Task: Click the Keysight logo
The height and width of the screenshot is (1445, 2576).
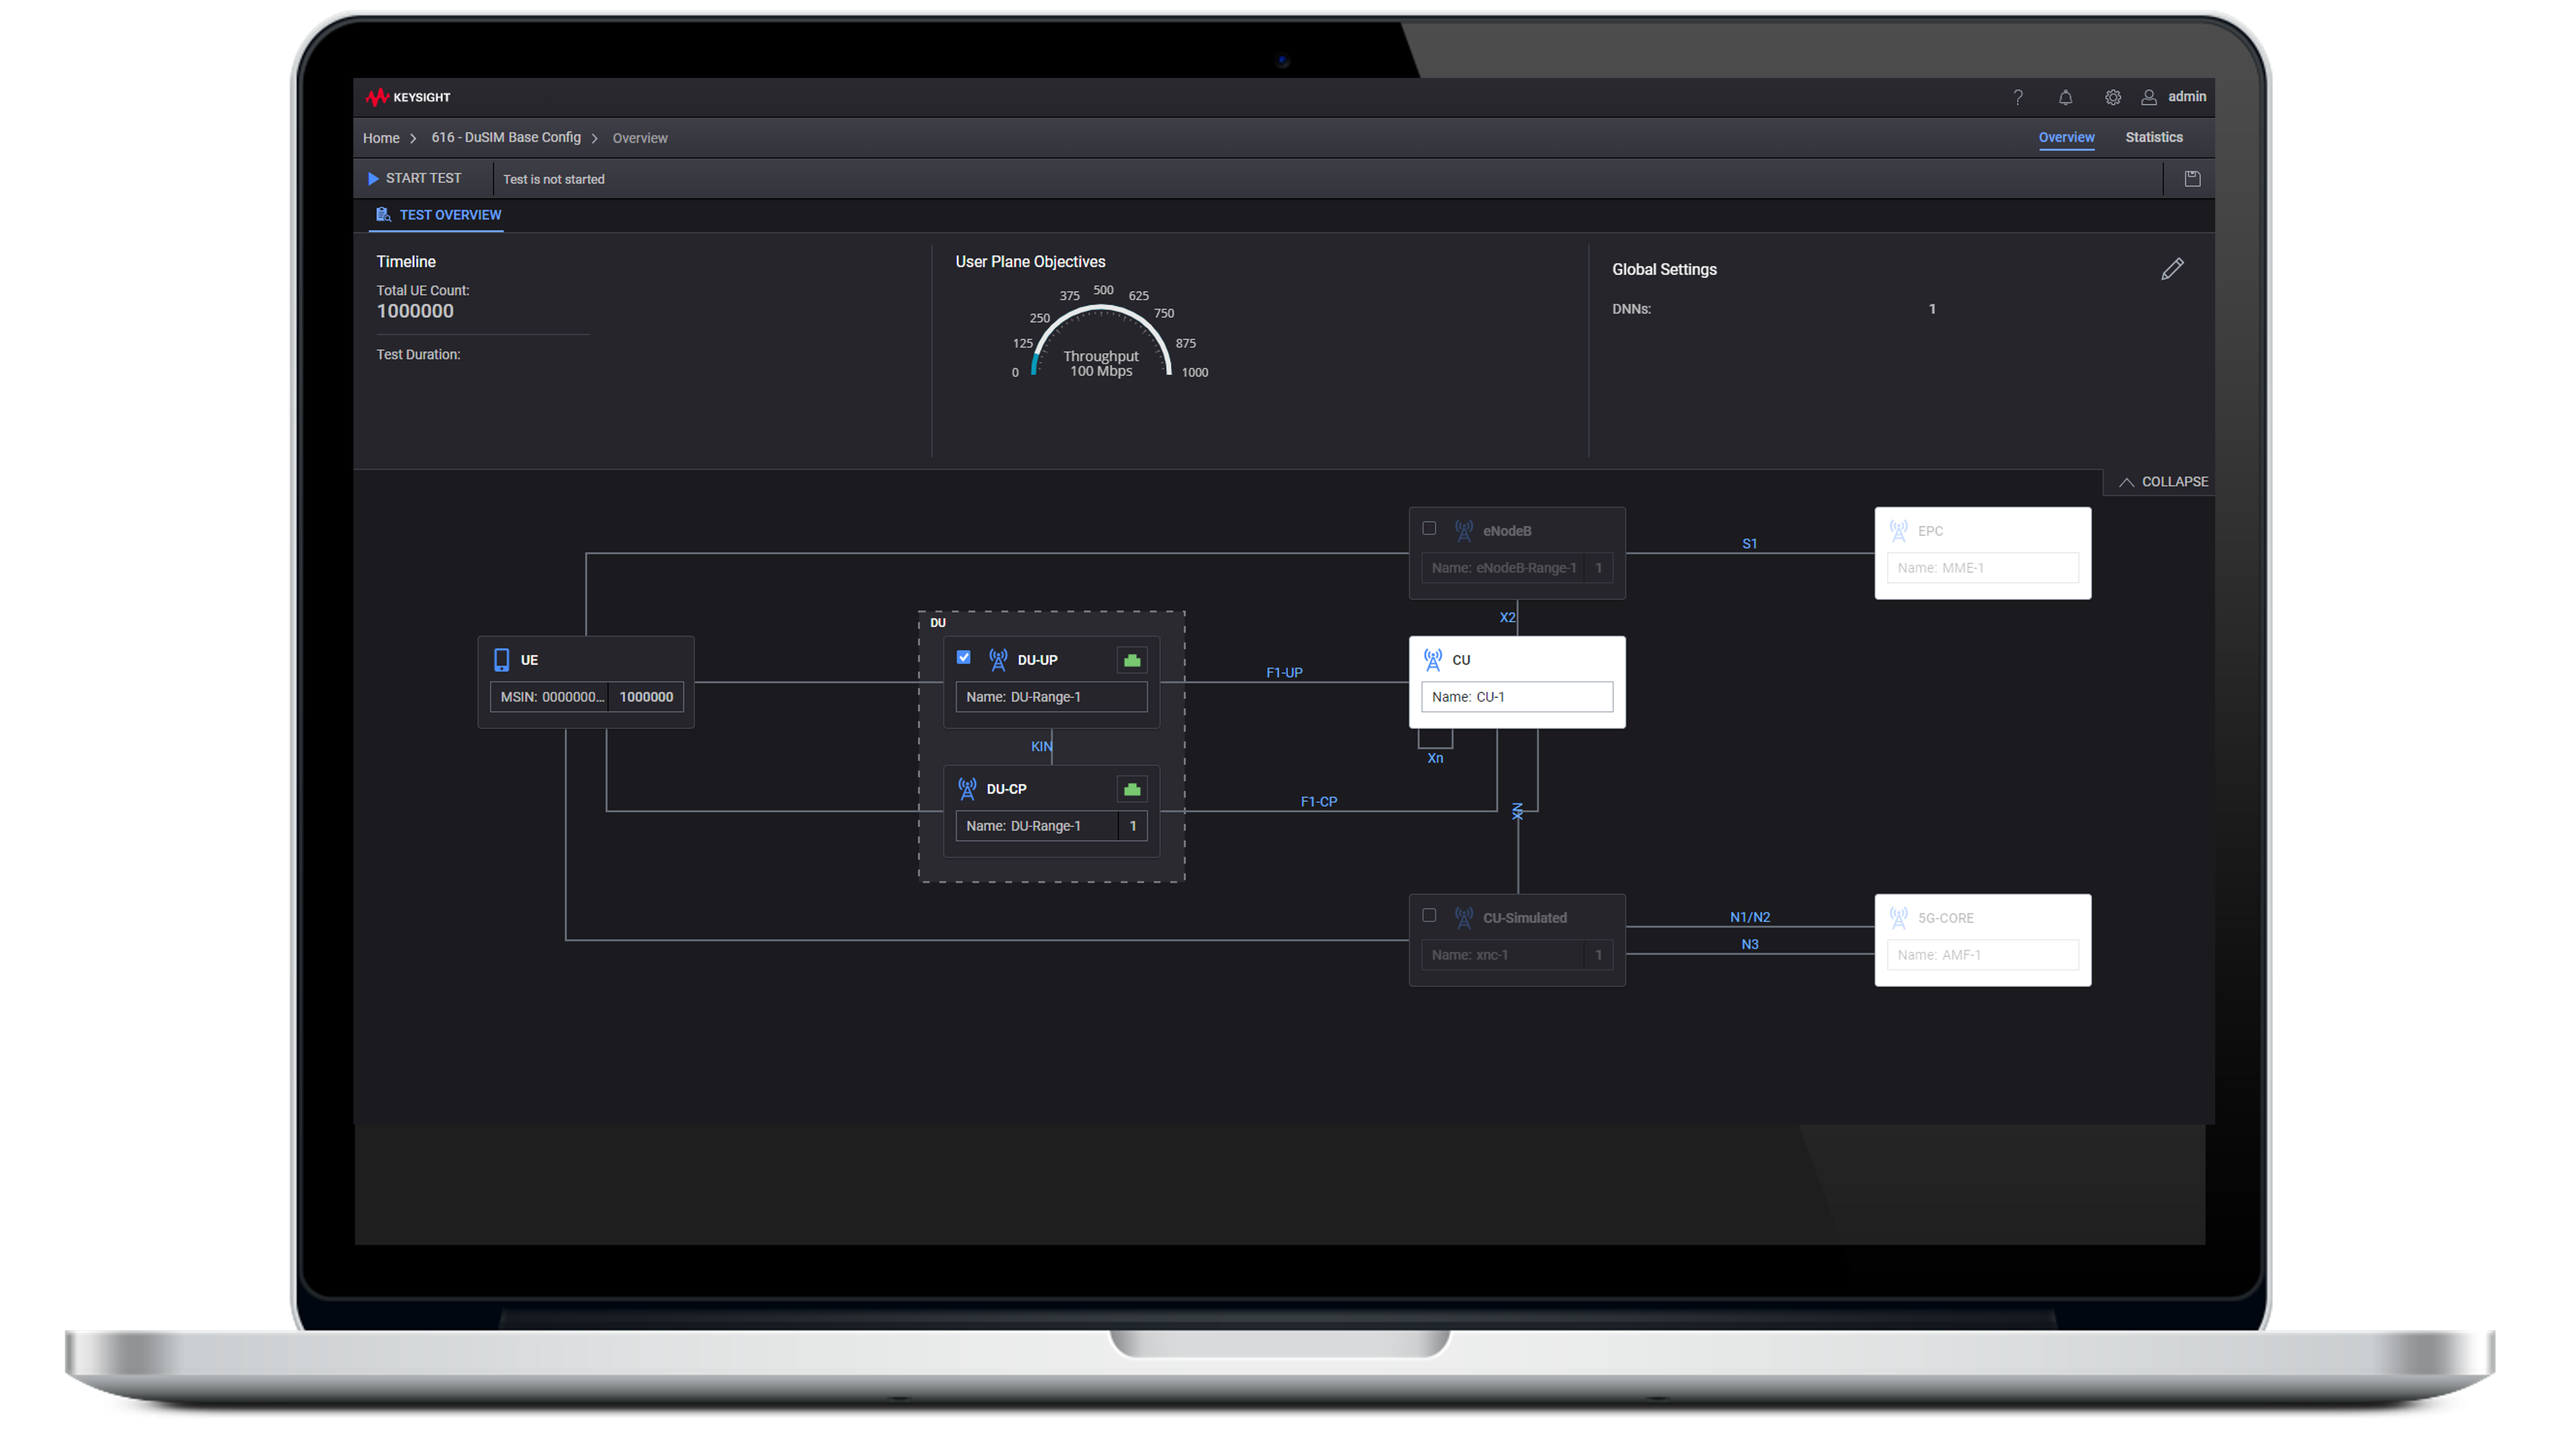Action: (407, 97)
